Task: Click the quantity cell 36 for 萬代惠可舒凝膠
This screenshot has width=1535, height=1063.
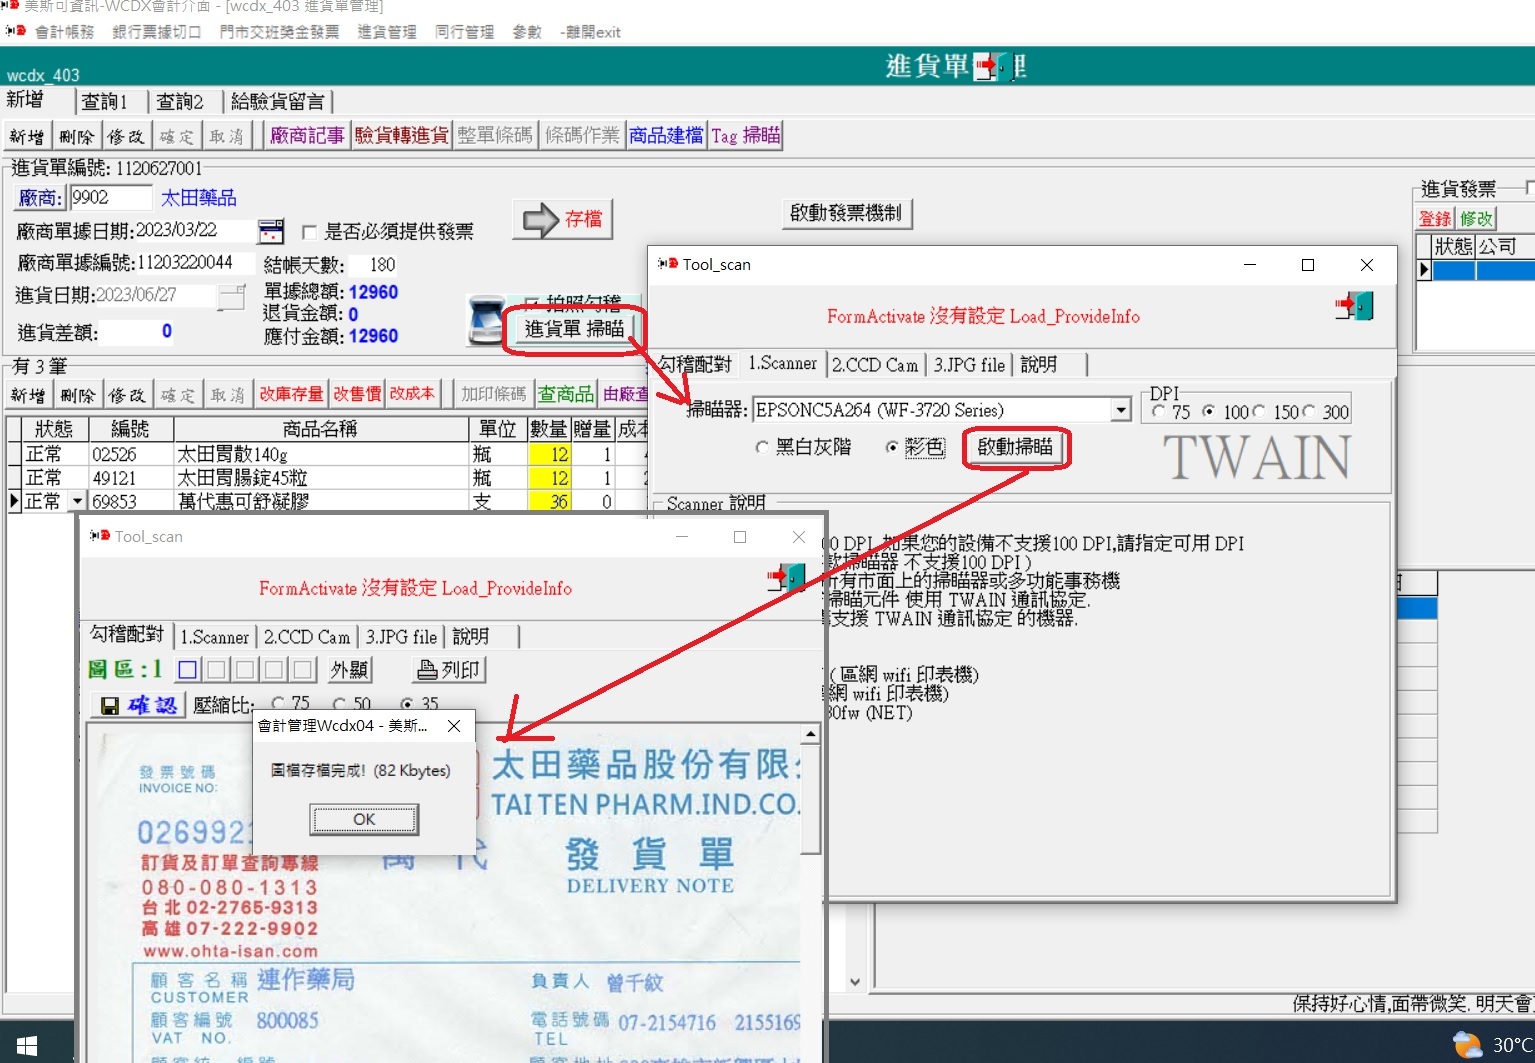Action: point(549,501)
